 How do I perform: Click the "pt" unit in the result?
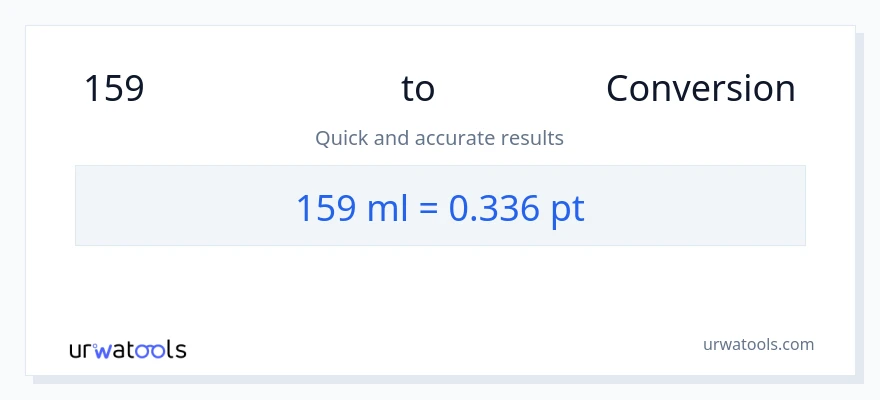pyautogui.click(x=565, y=208)
